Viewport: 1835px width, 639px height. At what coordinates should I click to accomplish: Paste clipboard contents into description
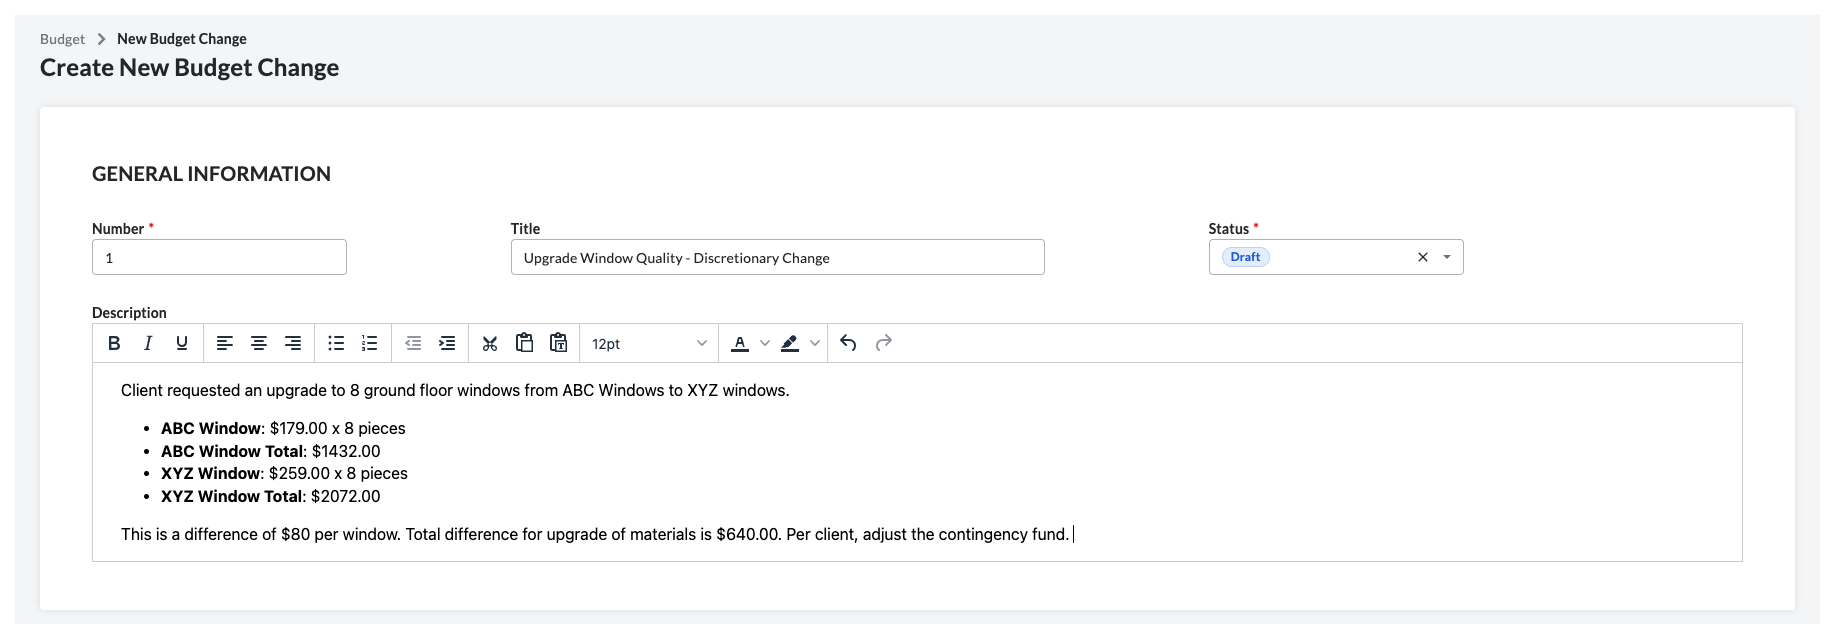(524, 343)
